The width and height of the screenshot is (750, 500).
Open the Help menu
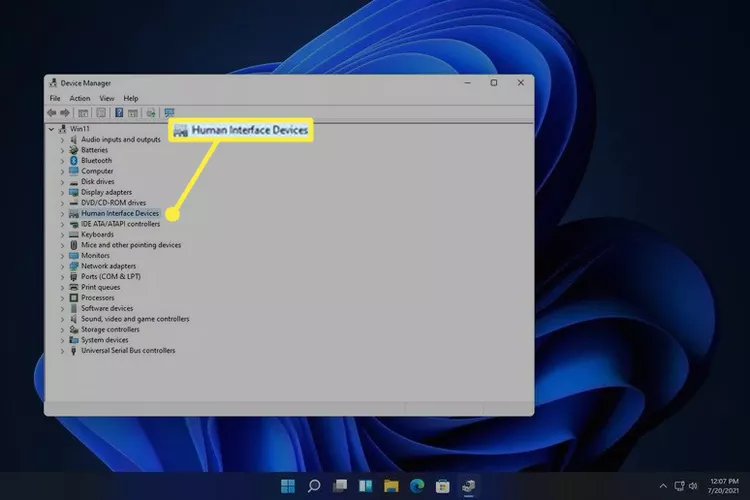click(131, 98)
